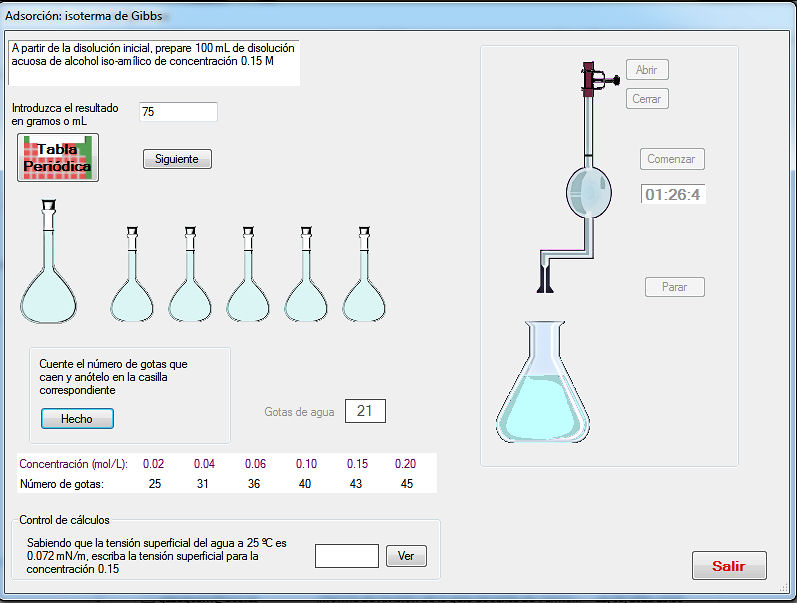The image size is (797, 603).
Task: Click the result input field containing 75
Action: (178, 112)
